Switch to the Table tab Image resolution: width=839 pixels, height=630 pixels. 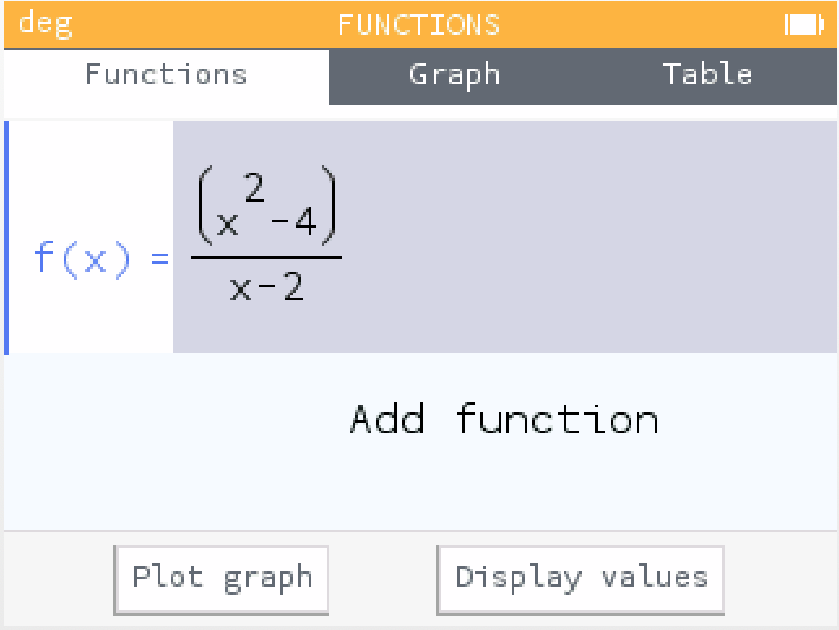(x=708, y=74)
